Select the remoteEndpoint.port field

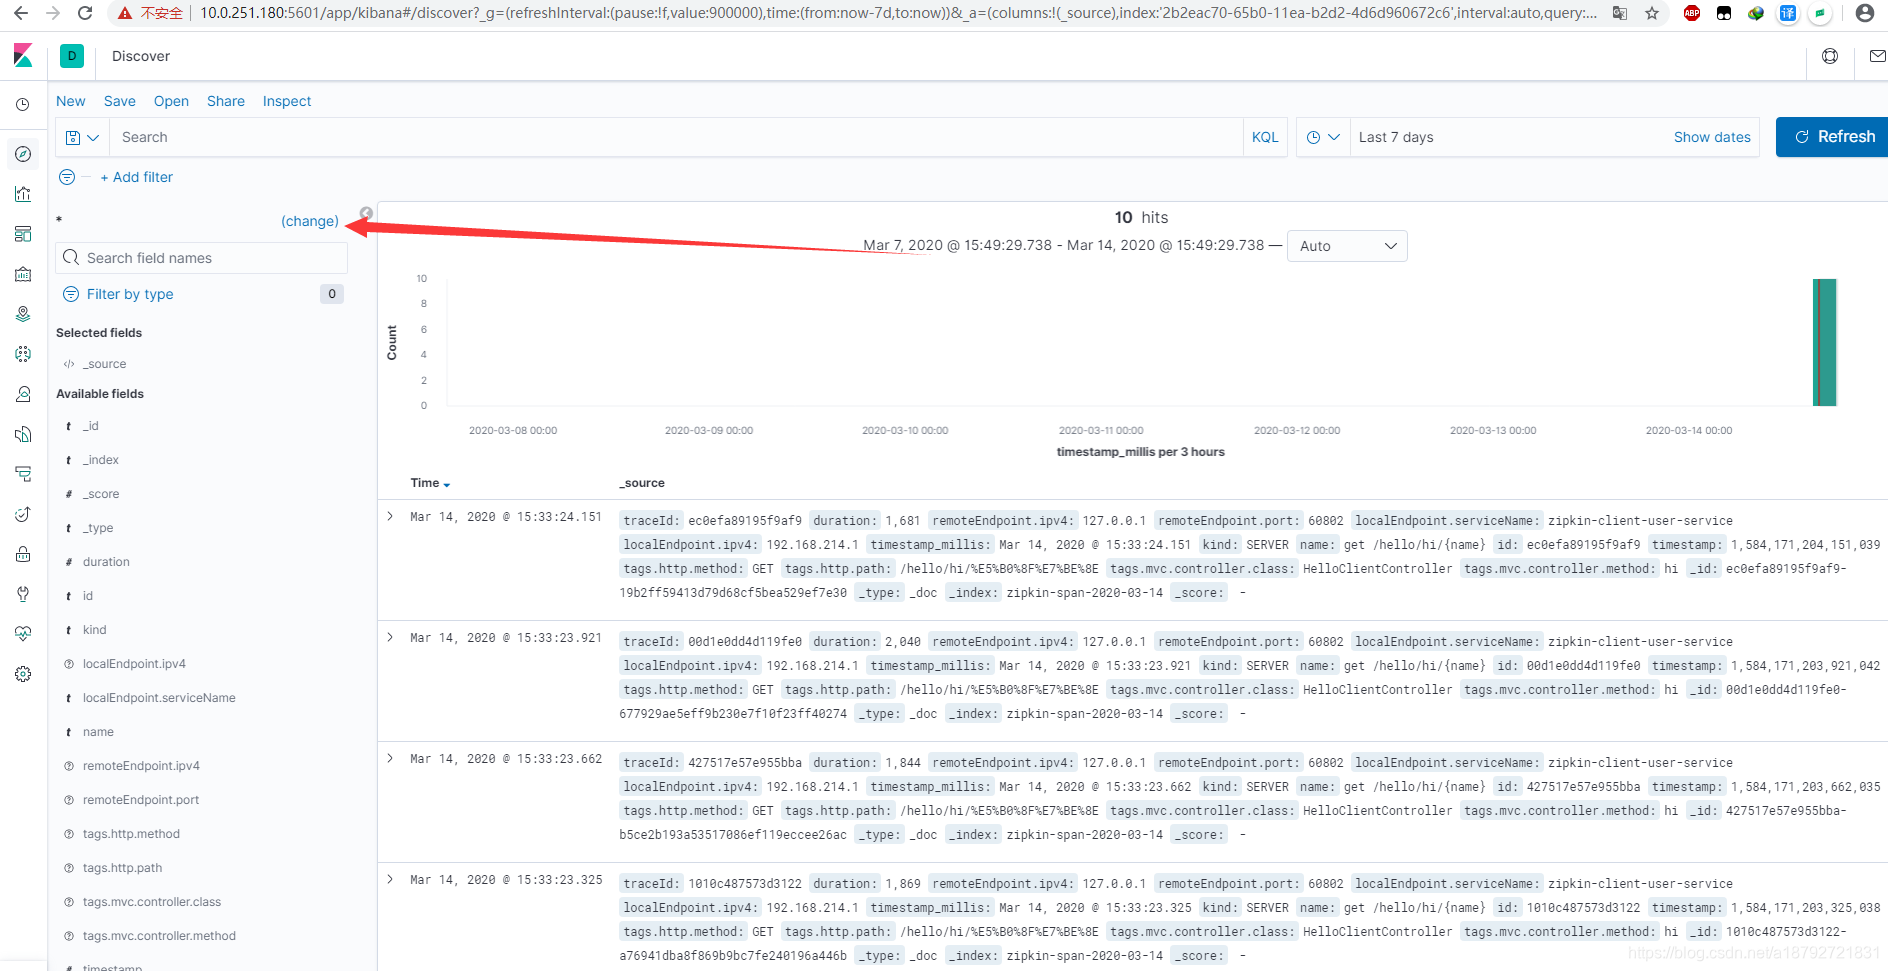[x=141, y=800]
